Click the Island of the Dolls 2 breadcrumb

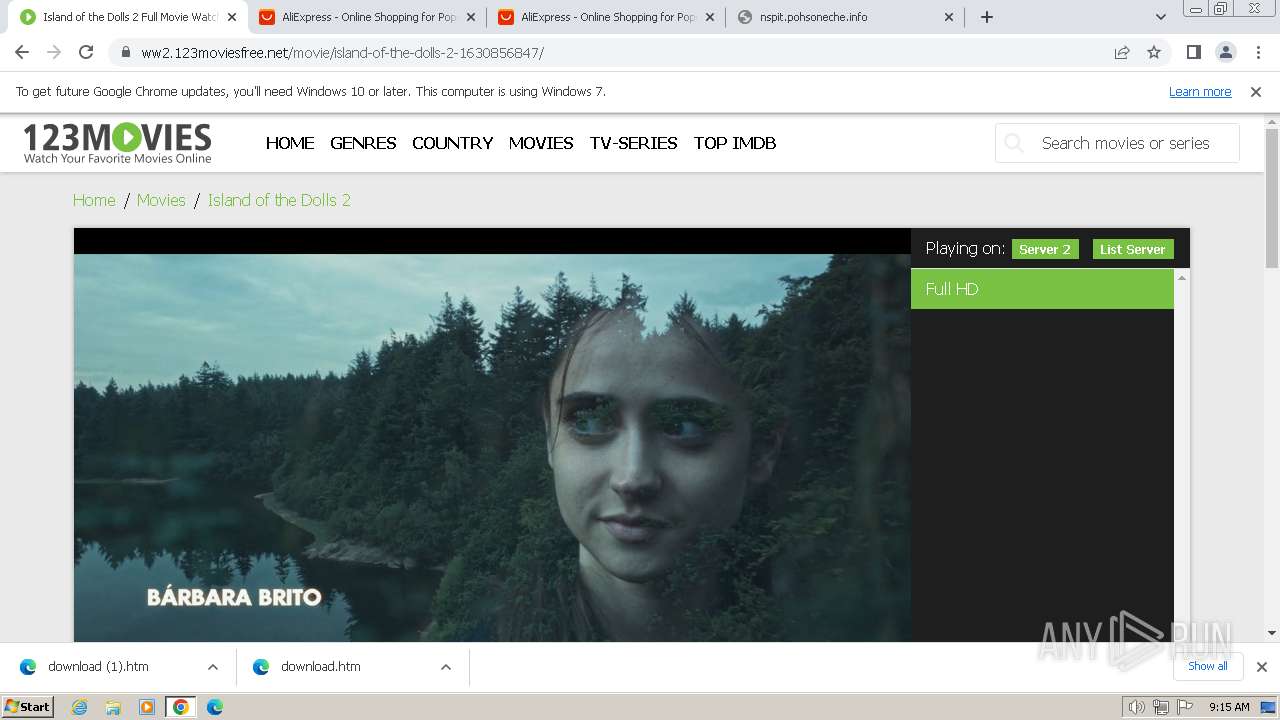[279, 200]
